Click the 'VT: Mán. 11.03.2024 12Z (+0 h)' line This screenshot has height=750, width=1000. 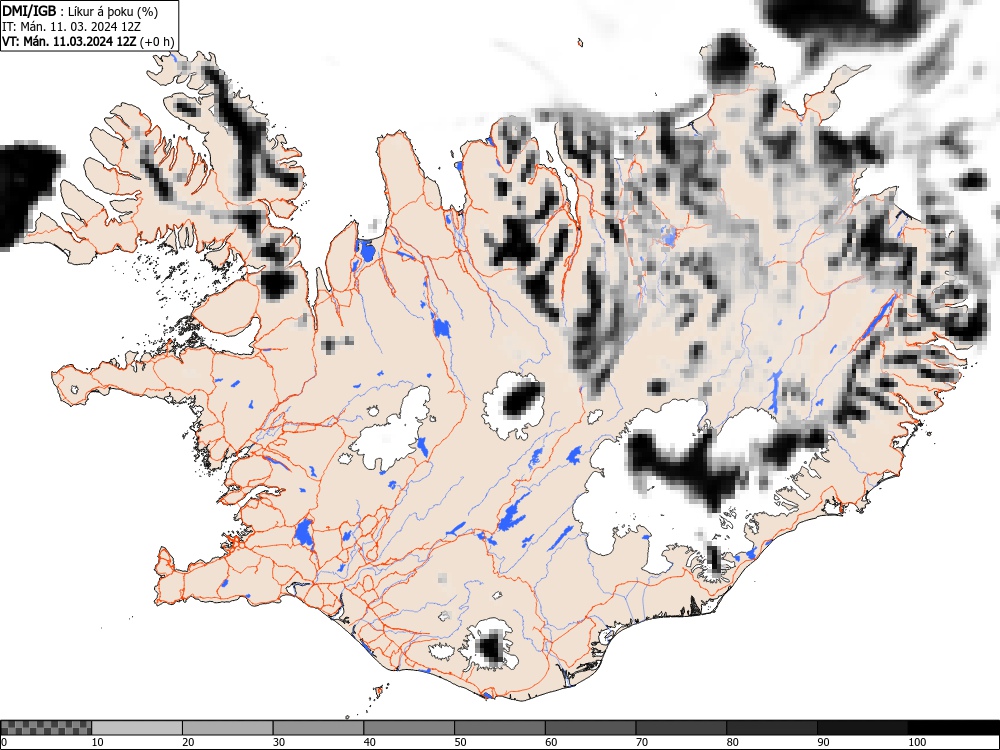(87, 42)
